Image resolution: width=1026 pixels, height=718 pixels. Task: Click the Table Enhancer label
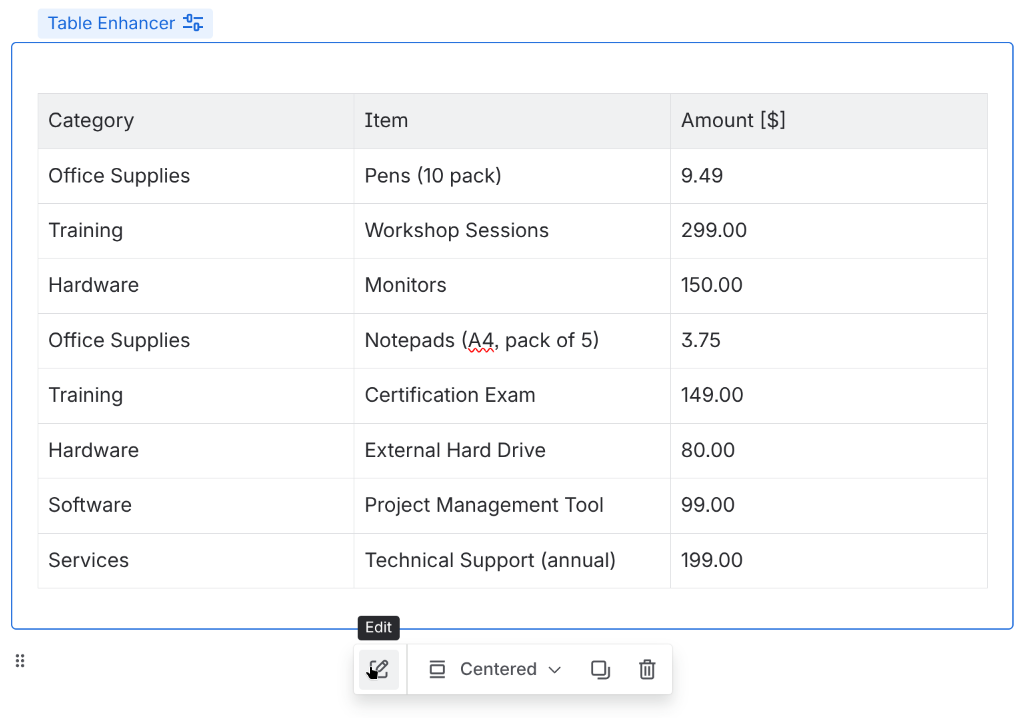111,23
